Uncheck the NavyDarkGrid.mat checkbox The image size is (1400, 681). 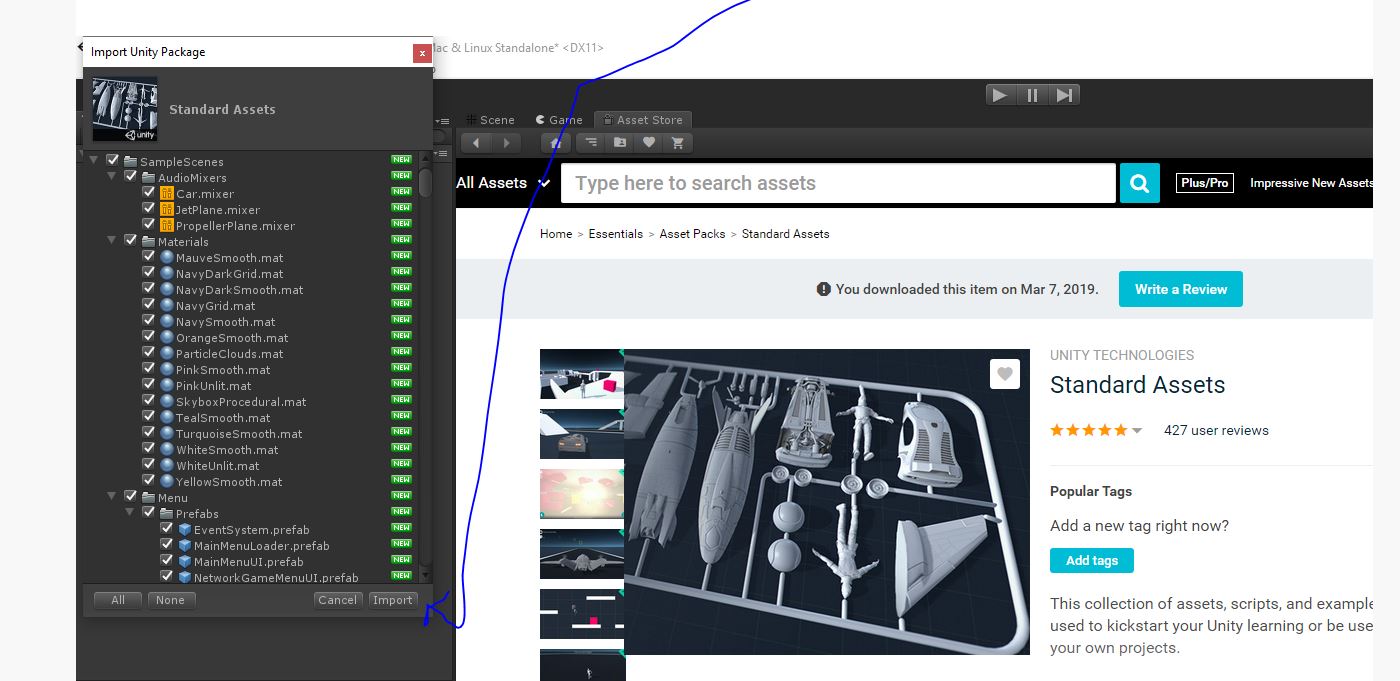point(149,273)
